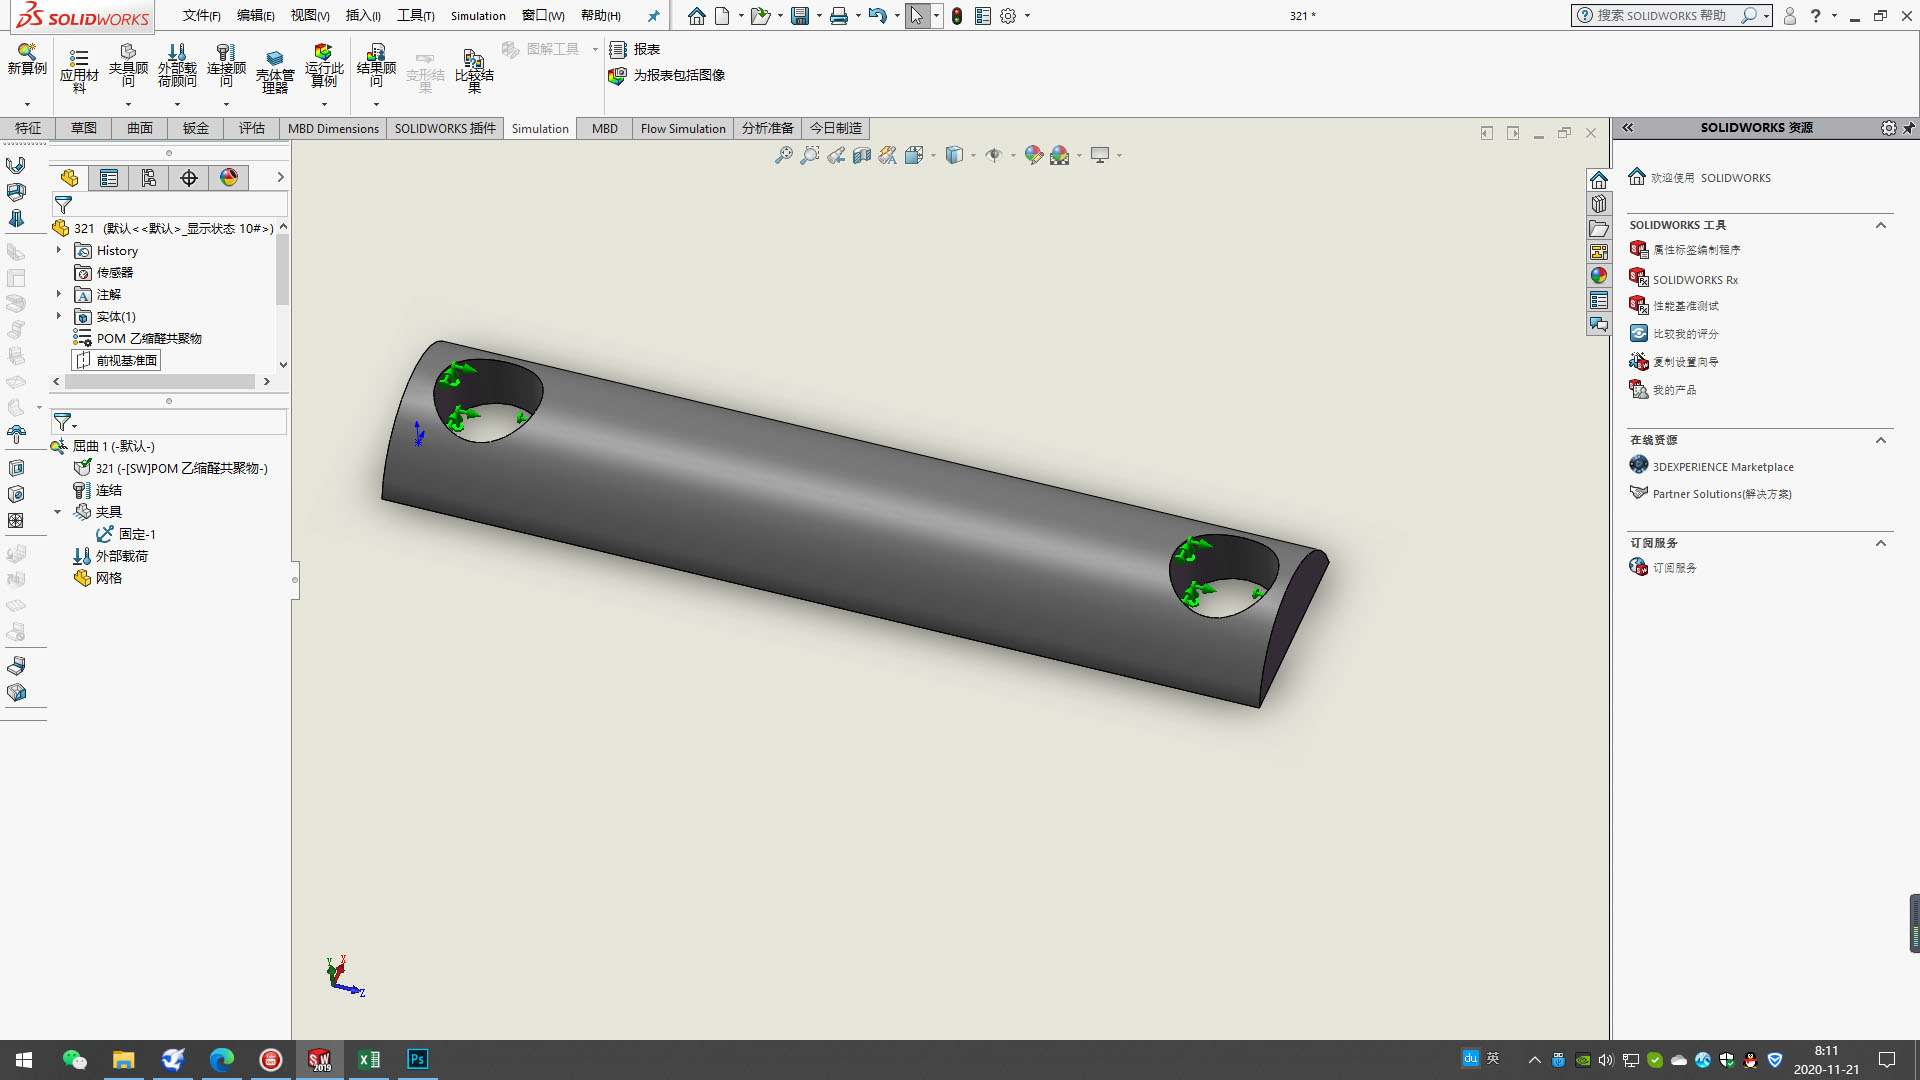Click the Compare Results (比较结果) icon

tap(474, 70)
